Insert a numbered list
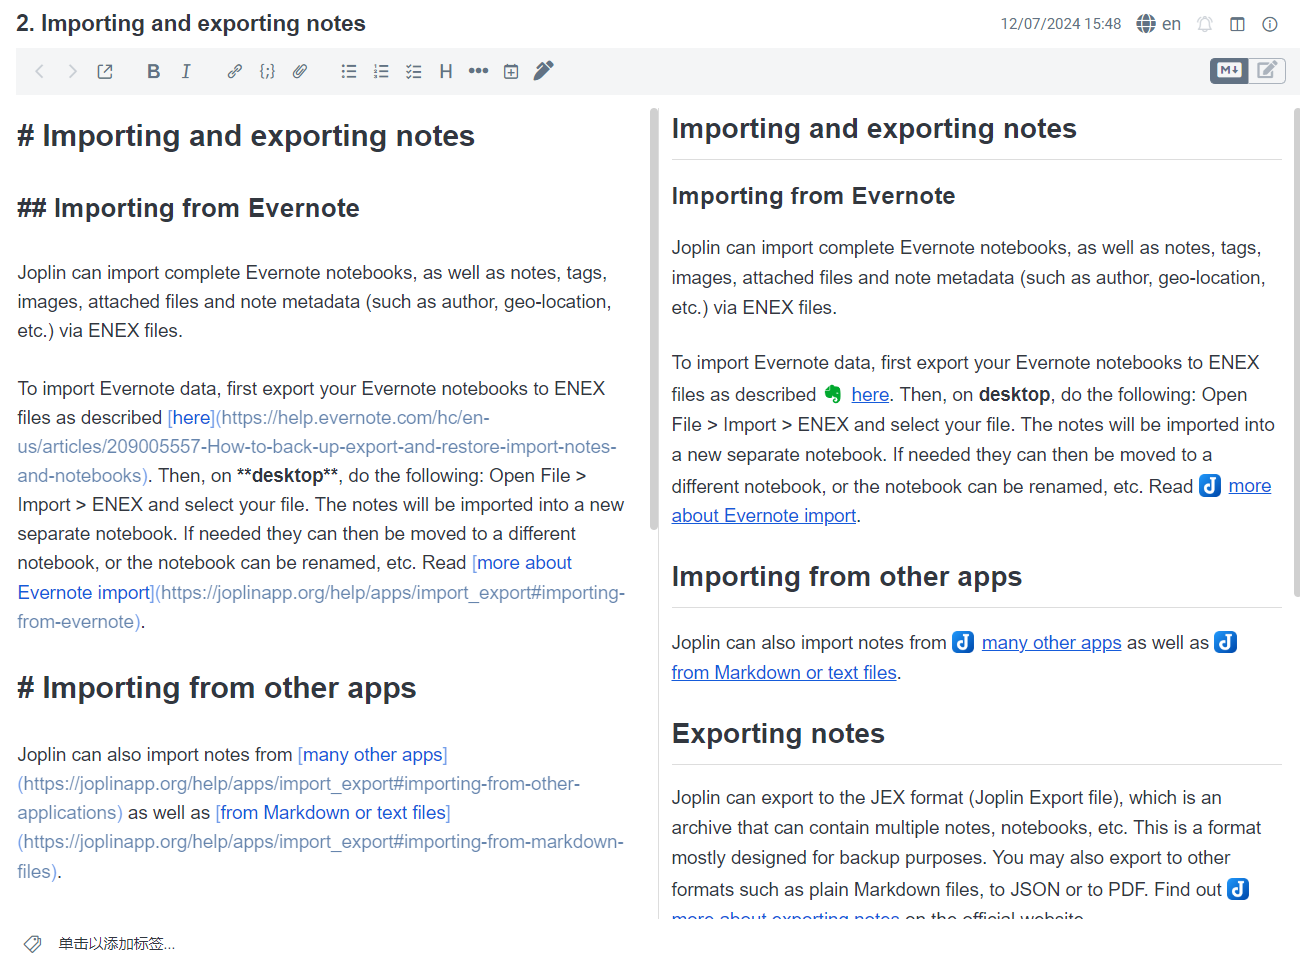The height and width of the screenshot is (968, 1300). point(381,71)
